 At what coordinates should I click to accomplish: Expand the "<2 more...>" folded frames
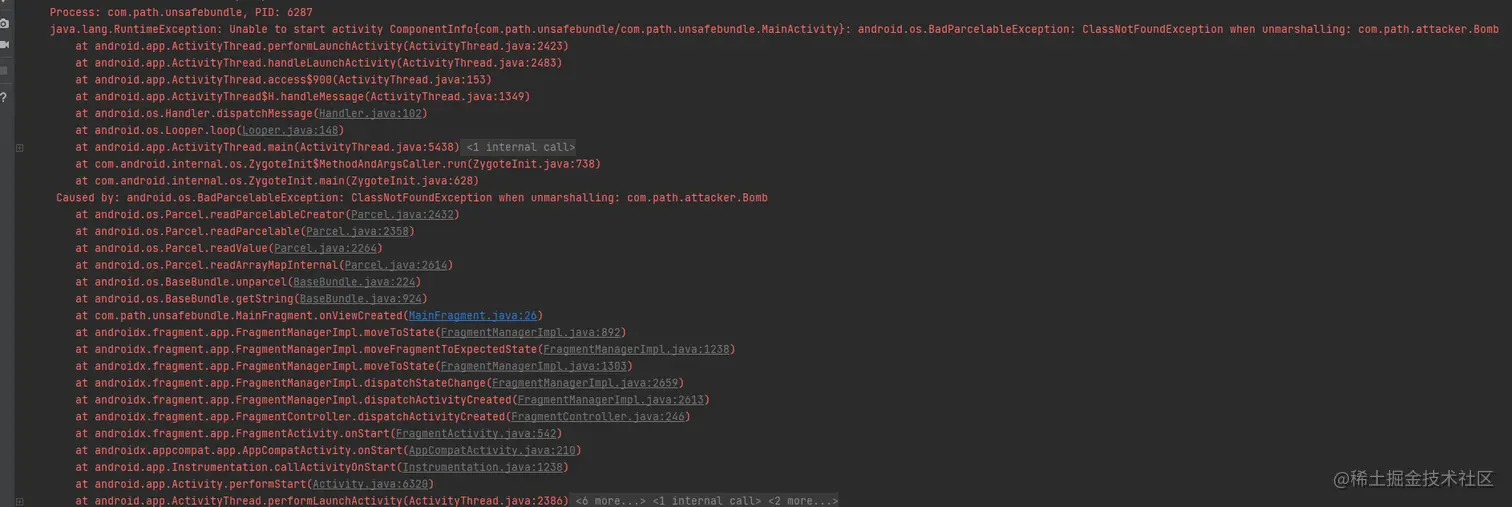click(x=803, y=501)
